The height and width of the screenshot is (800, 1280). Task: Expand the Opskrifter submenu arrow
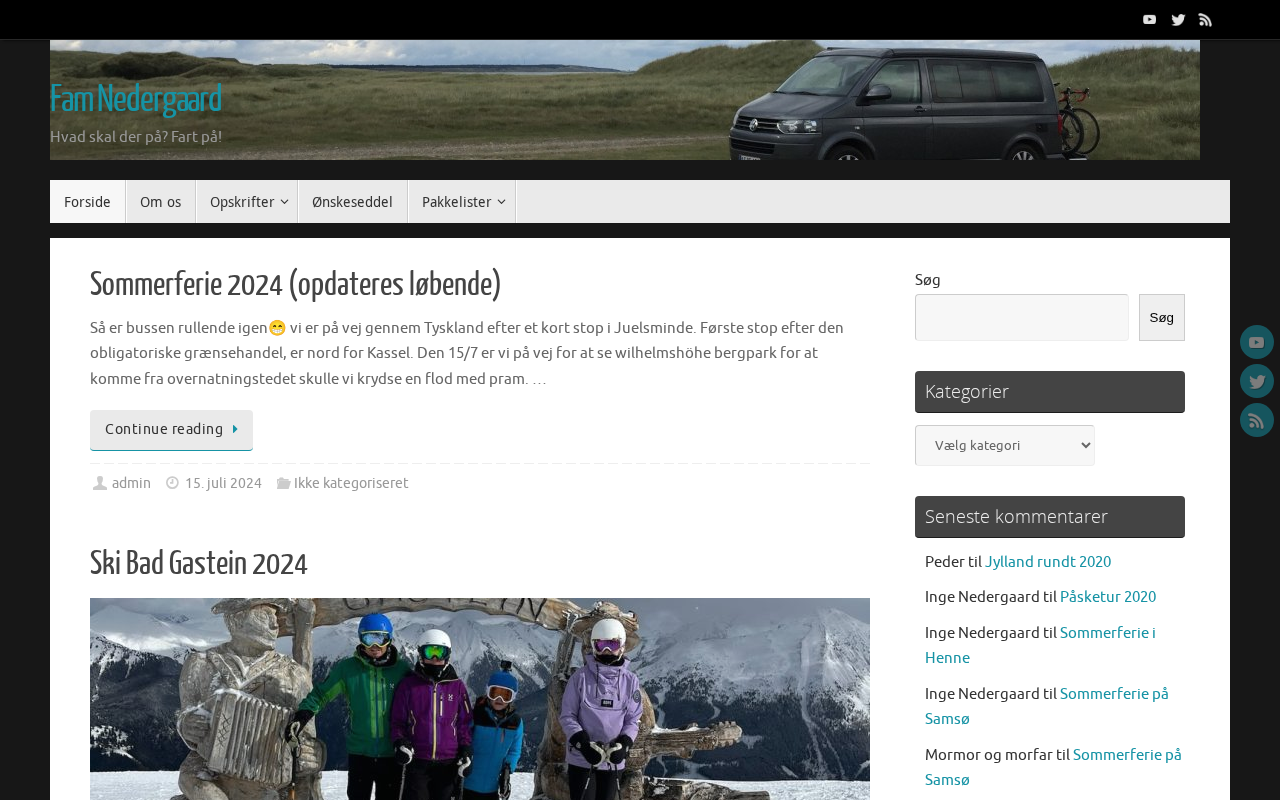(x=284, y=202)
